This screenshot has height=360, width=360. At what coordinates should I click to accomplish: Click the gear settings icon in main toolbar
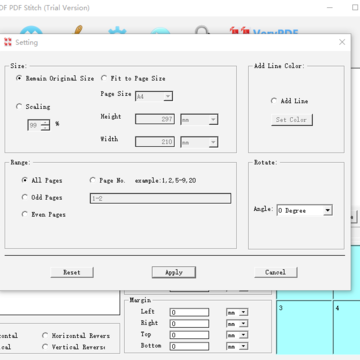pos(117,30)
